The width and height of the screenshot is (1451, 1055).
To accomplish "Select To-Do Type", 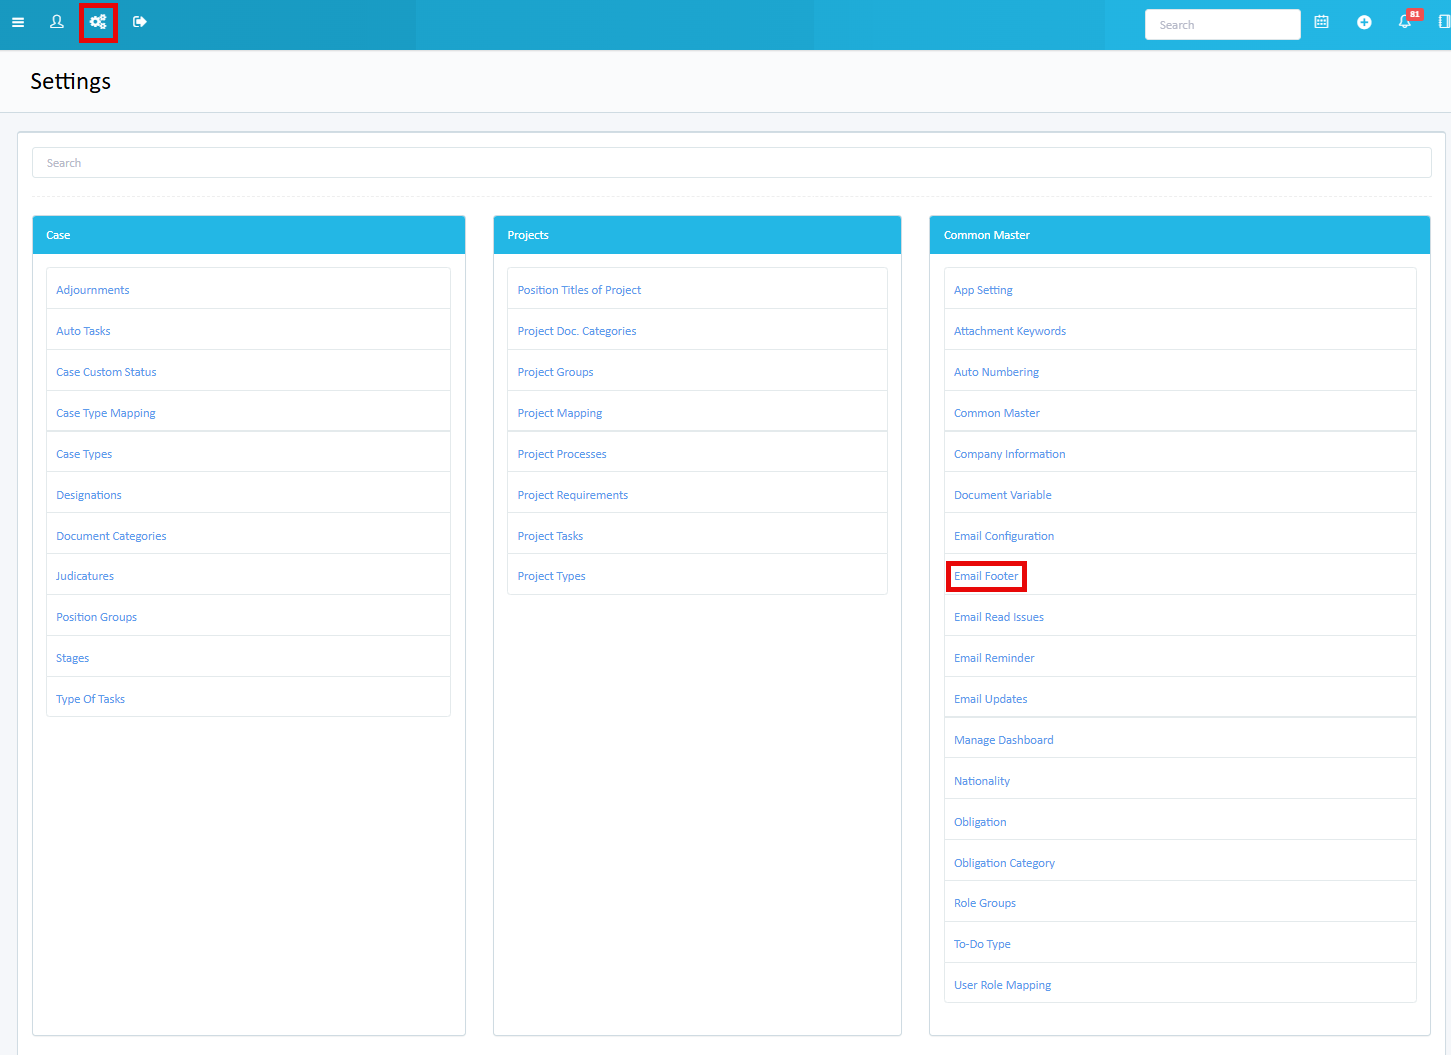I will [982, 944].
